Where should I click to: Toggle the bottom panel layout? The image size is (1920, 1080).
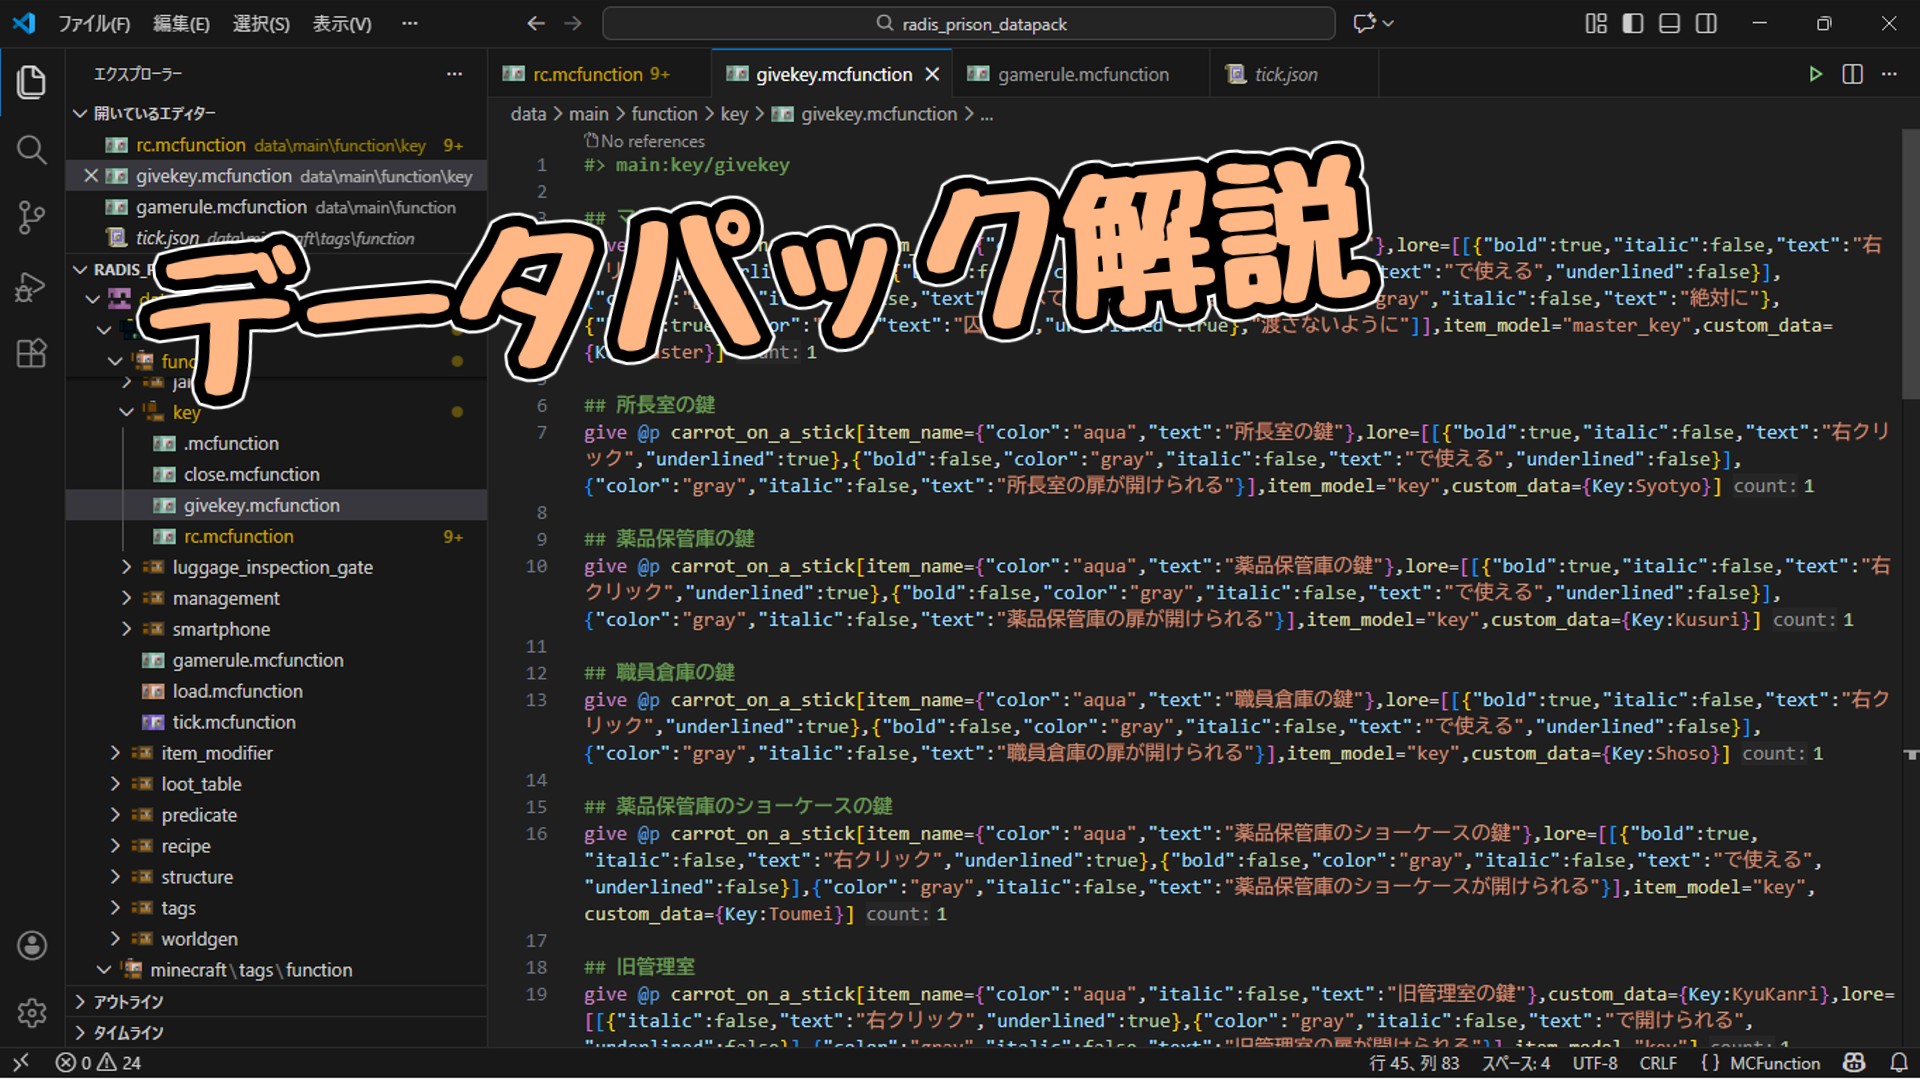point(1669,23)
